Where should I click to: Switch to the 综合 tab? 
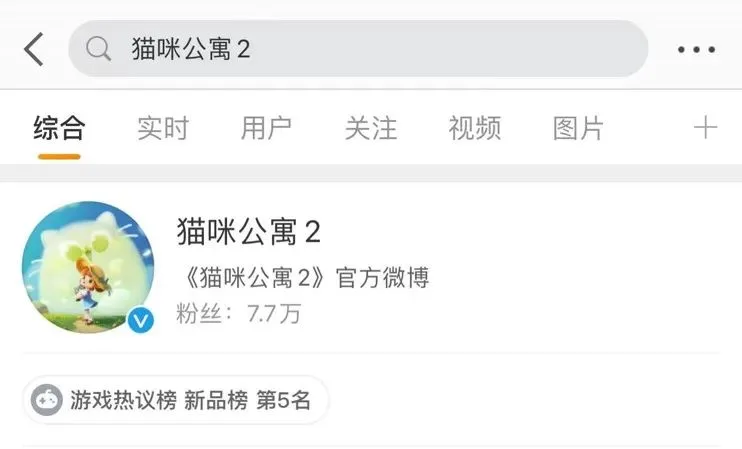(59, 128)
